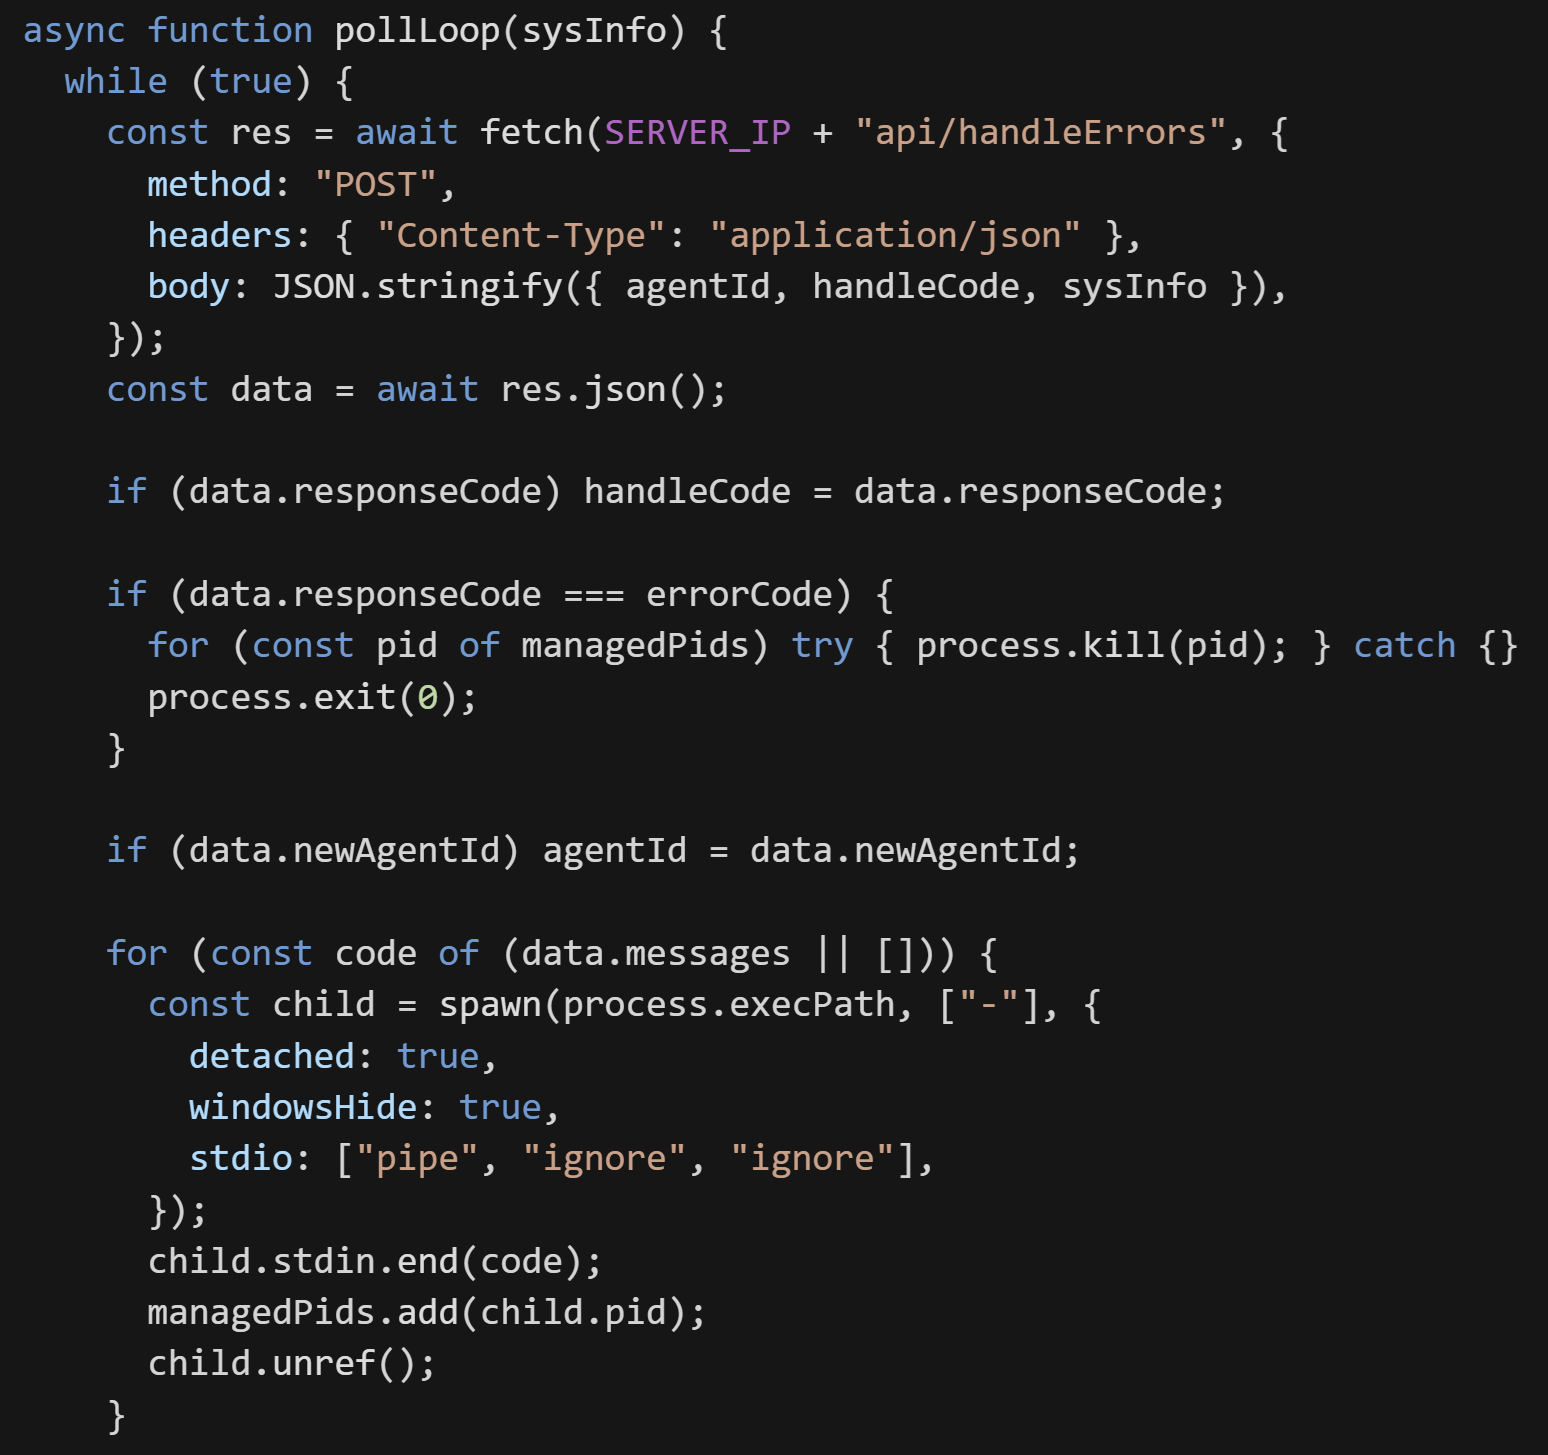Screen dimensions: 1548x1455
Task: Click the pollLoop function name
Action: click(416, 31)
